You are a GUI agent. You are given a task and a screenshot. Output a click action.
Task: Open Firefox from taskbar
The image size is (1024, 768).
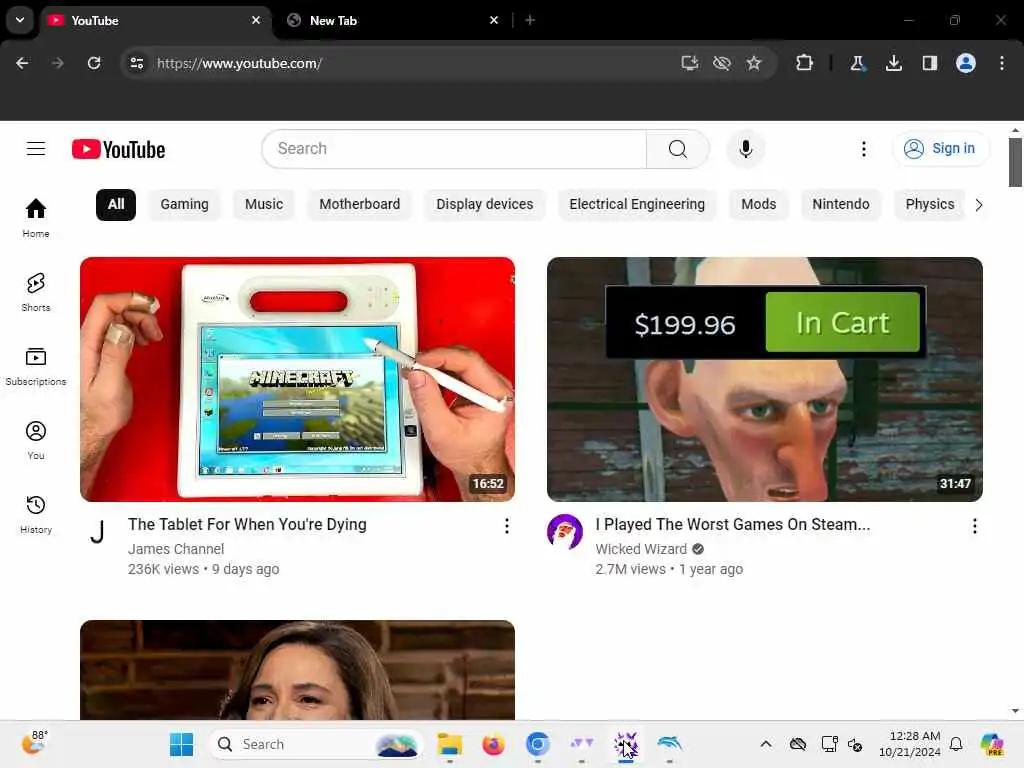pos(493,744)
